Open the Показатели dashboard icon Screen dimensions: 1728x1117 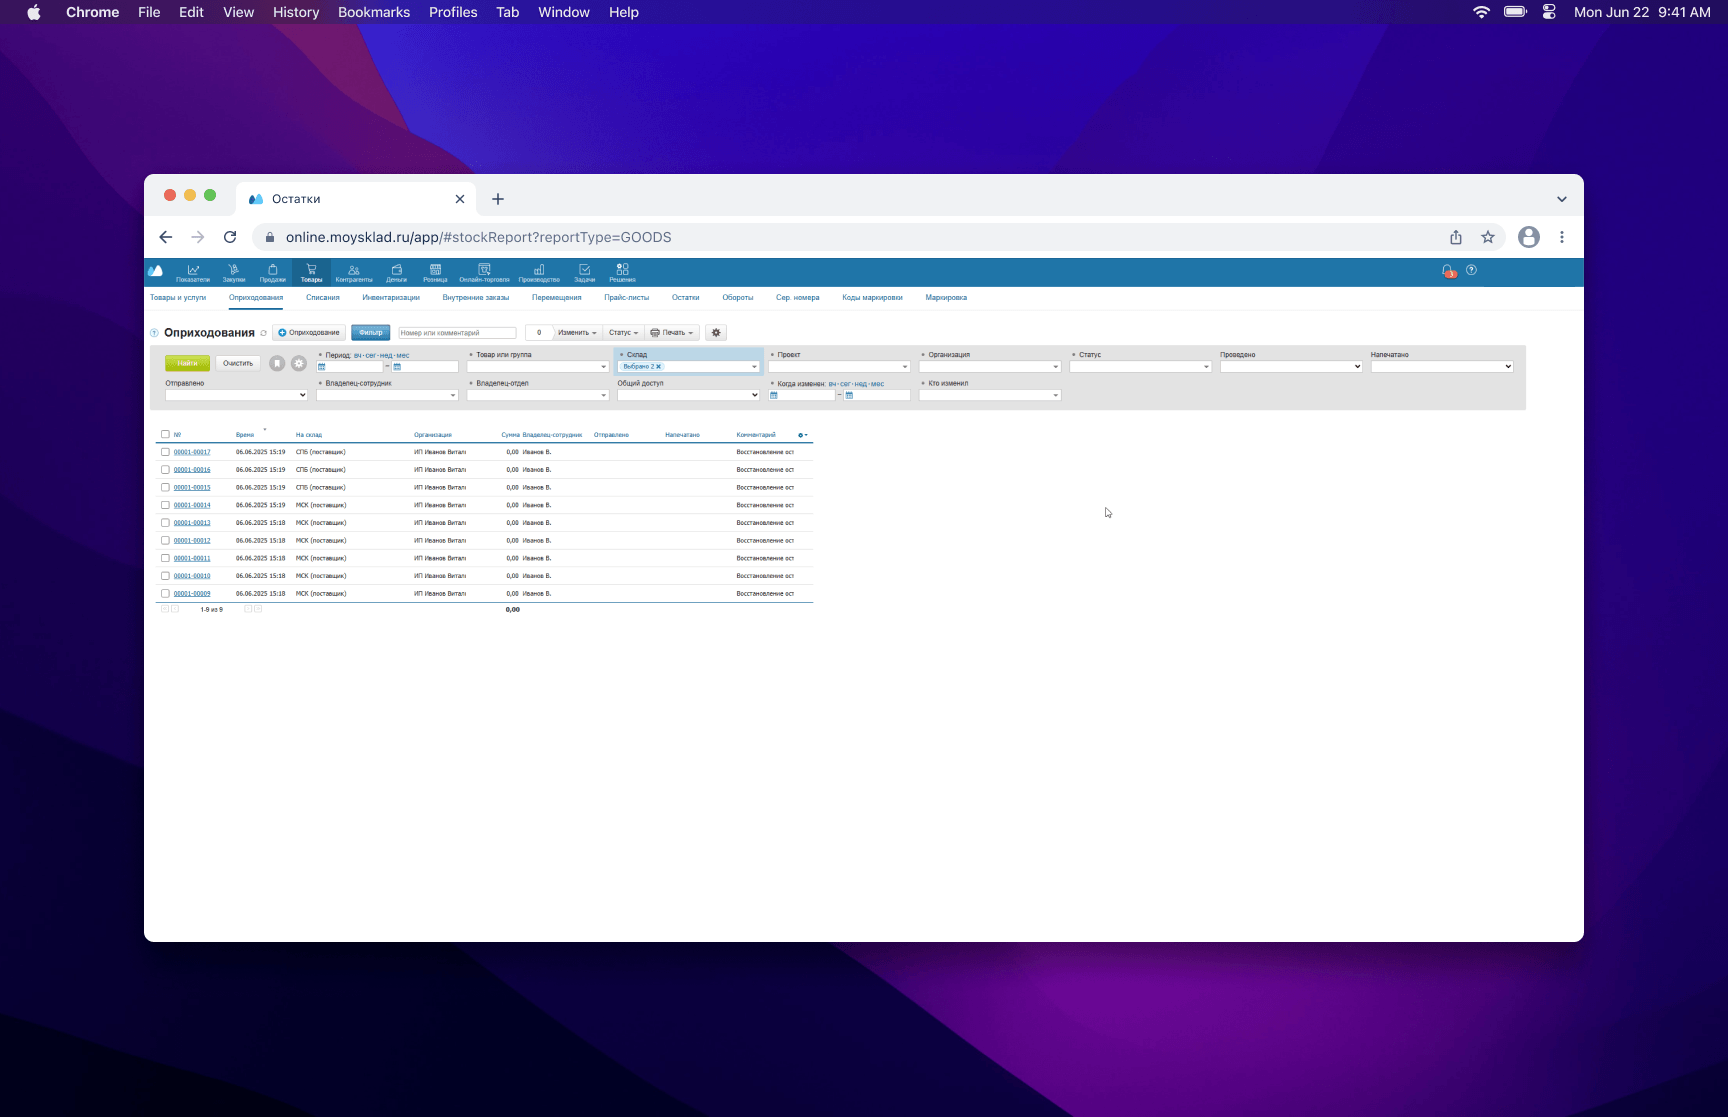point(193,272)
